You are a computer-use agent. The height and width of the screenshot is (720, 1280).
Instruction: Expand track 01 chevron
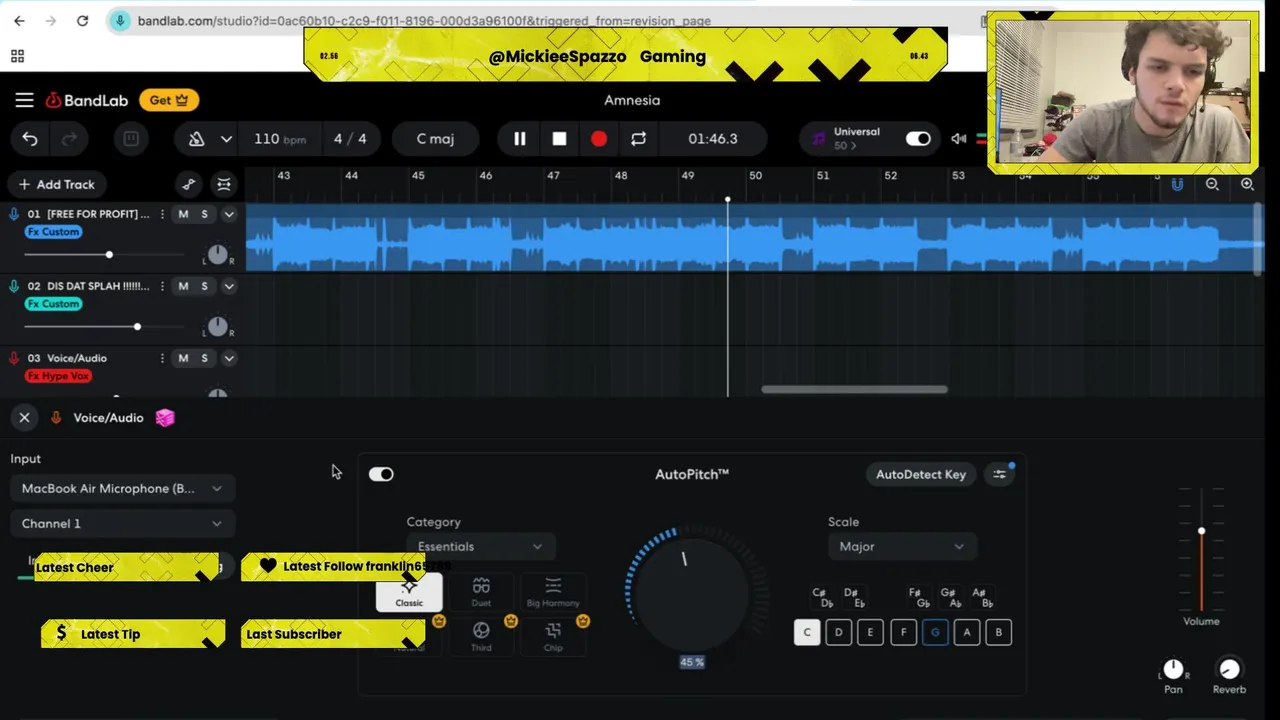point(229,214)
